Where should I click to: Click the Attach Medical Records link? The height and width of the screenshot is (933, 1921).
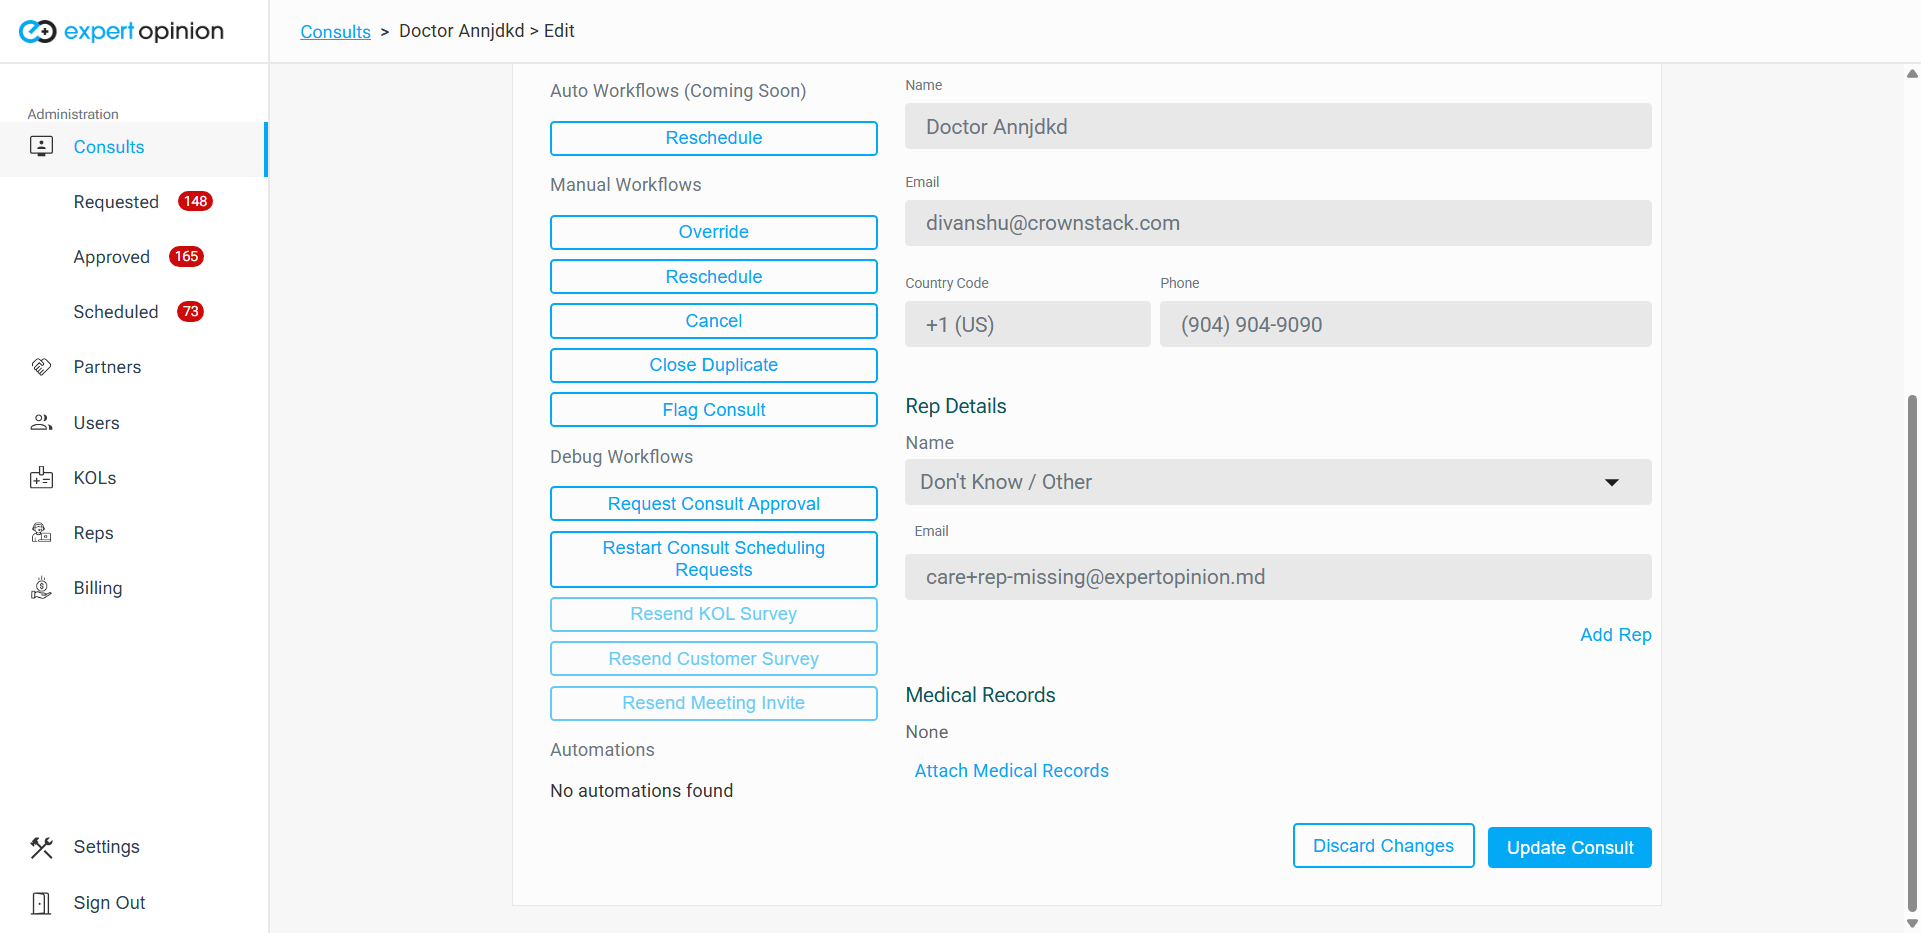(1011, 771)
